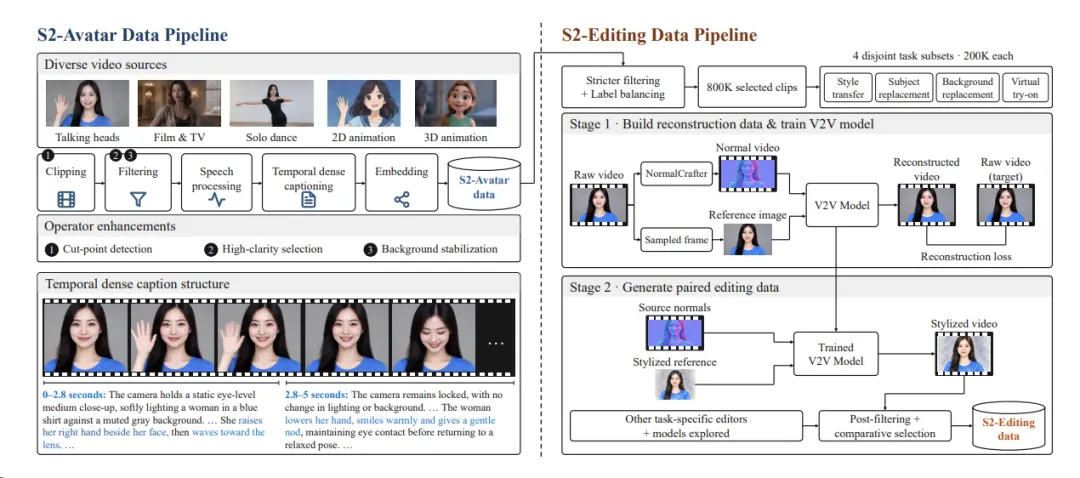Select the first frame of the caption filmstrip
Image resolution: width=1080 pixels, height=478 pixels.
(85, 338)
